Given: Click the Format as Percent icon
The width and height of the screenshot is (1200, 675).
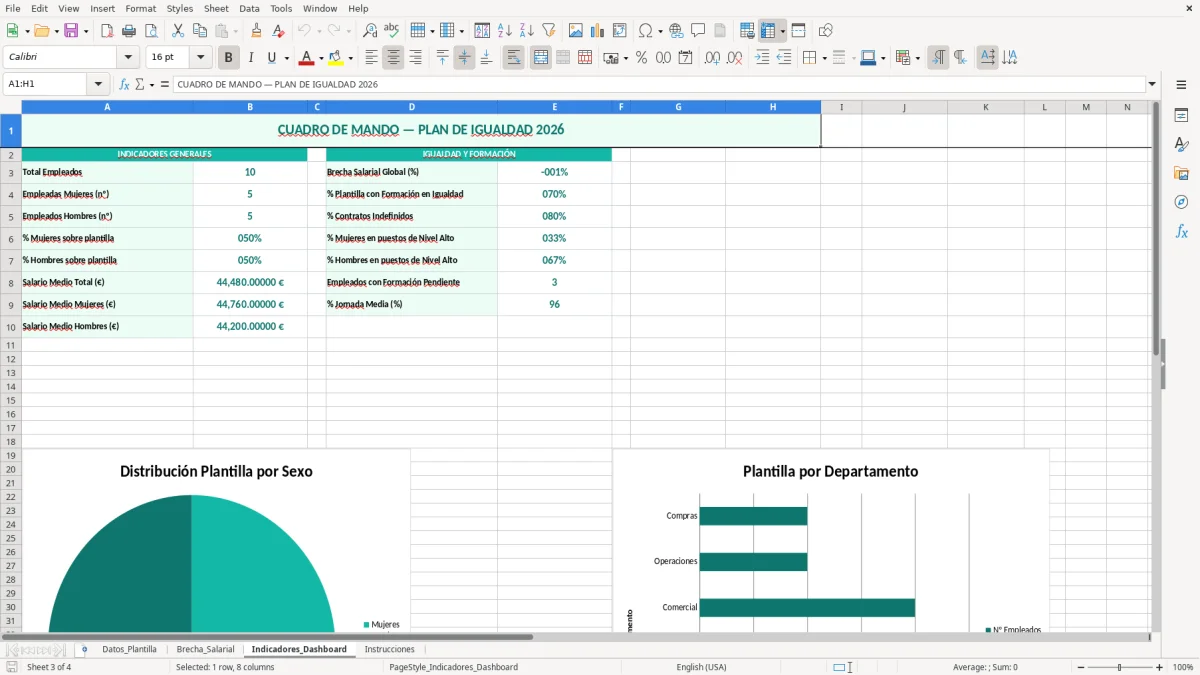Looking at the screenshot, I should pyautogui.click(x=641, y=58).
